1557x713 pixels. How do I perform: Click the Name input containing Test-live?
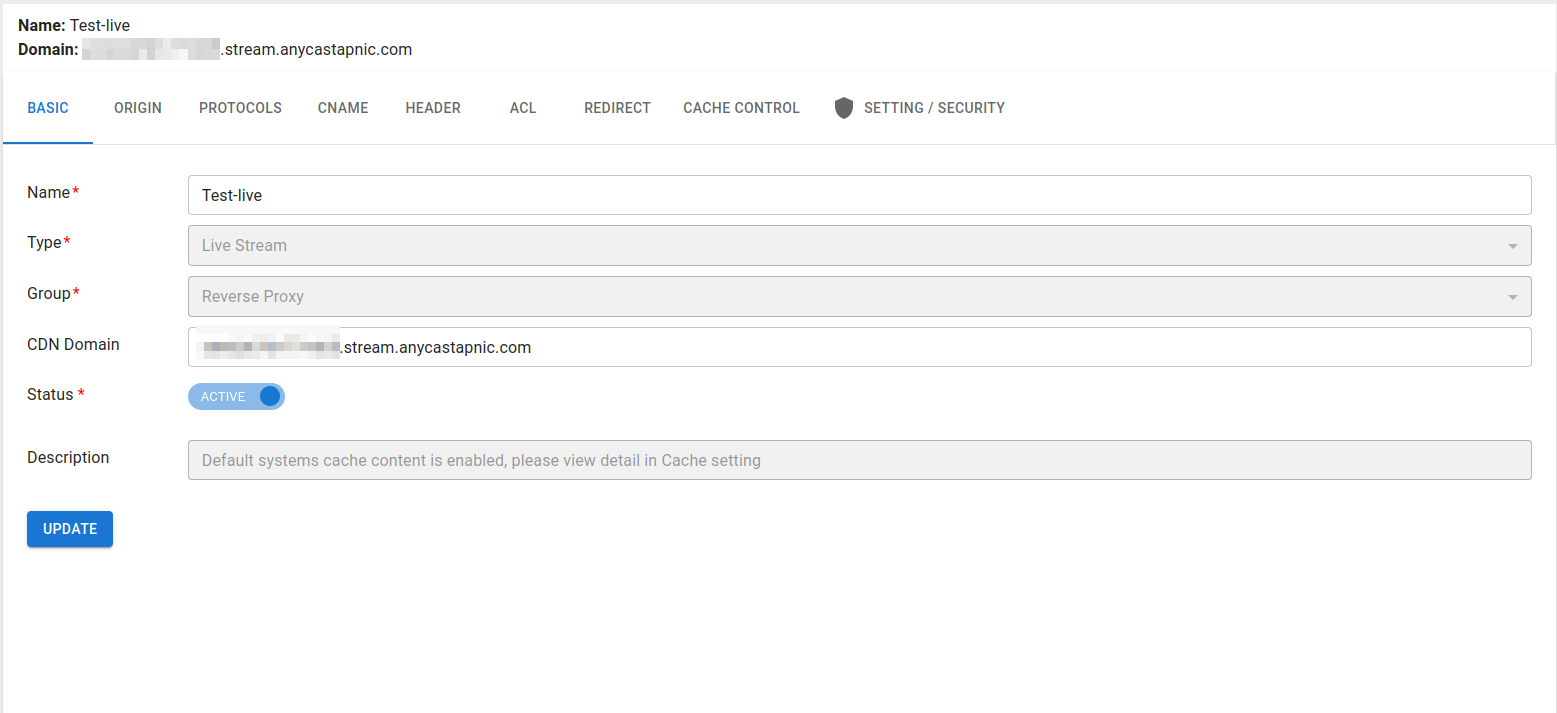[858, 196]
